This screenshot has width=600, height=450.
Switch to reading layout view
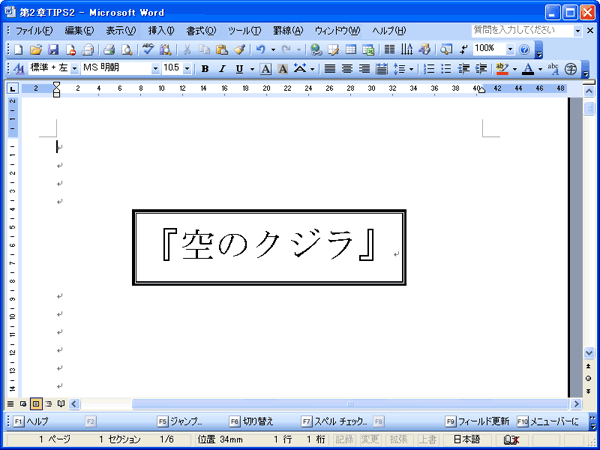tap(61, 403)
